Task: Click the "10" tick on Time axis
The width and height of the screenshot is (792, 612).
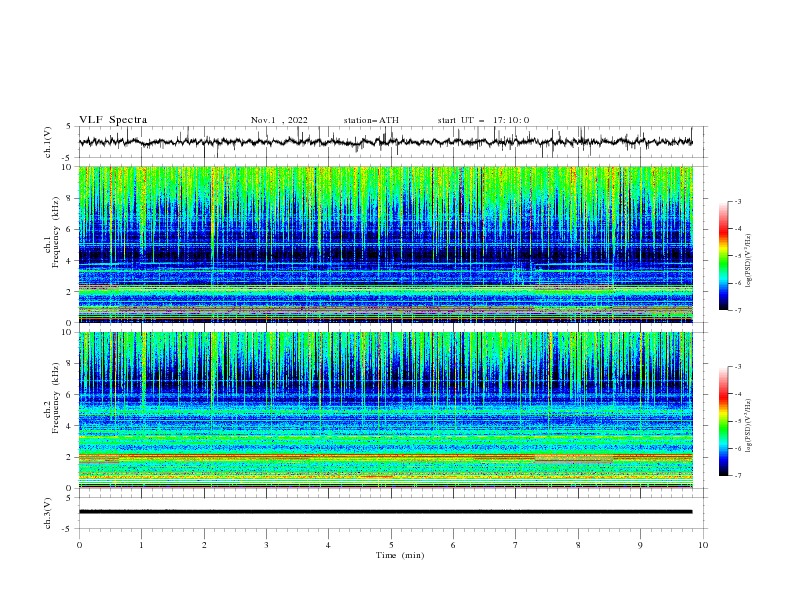Action: coord(703,545)
